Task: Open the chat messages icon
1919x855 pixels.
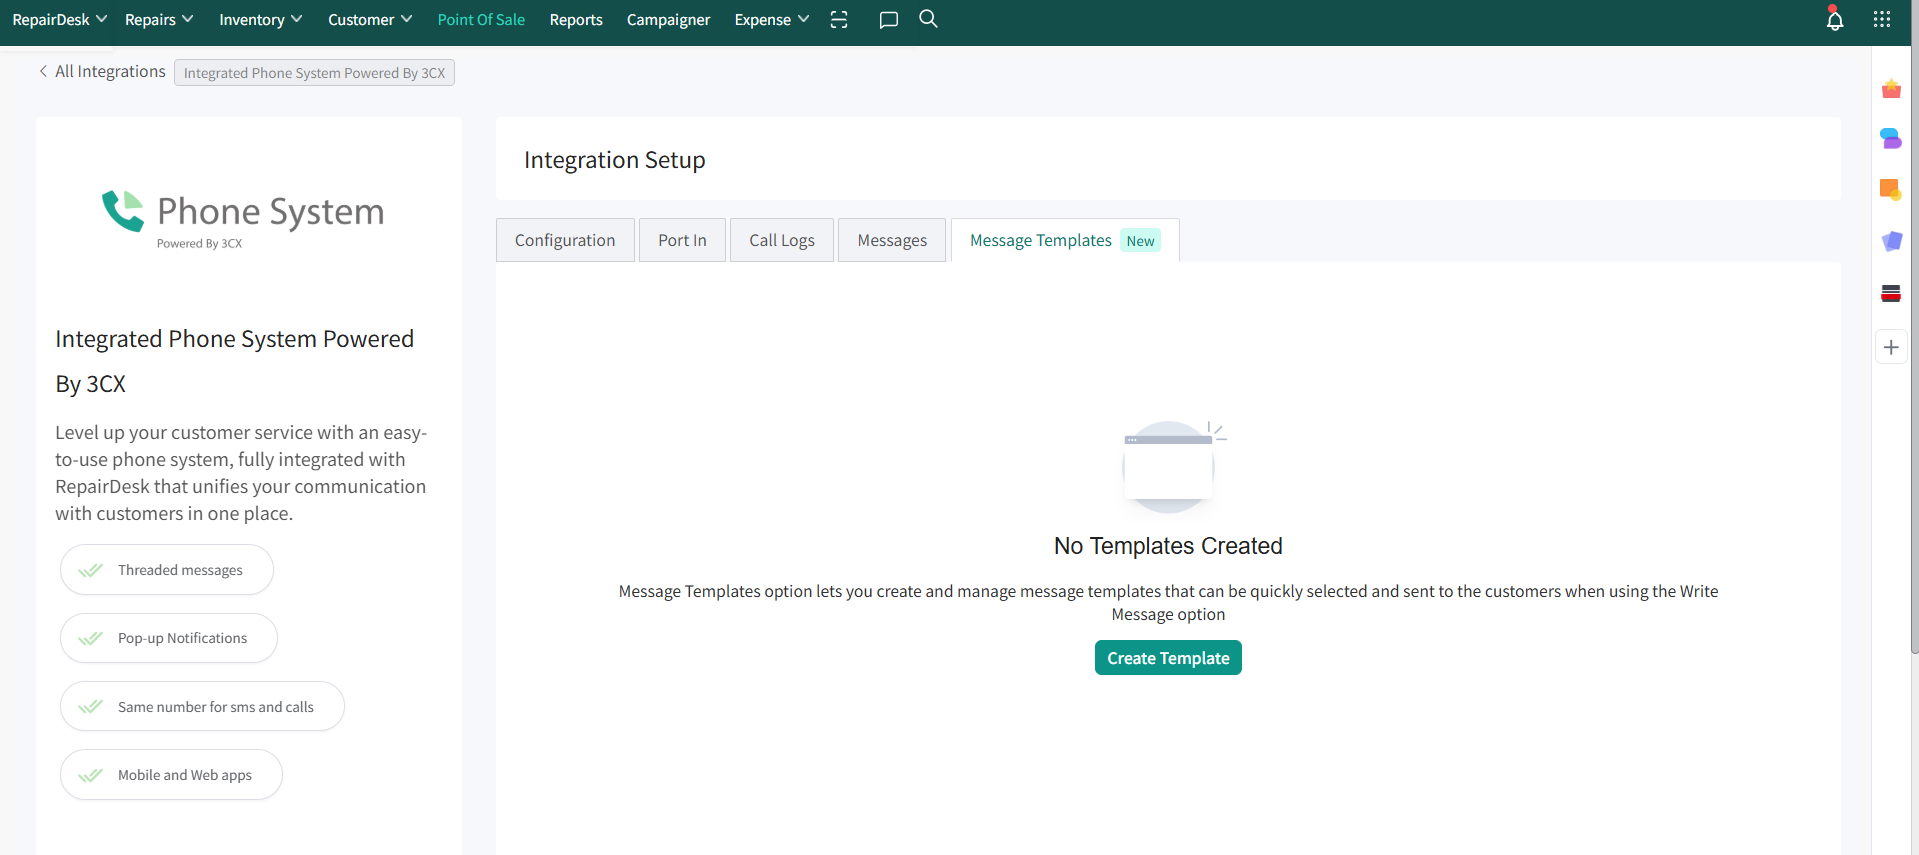Action: 888,20
